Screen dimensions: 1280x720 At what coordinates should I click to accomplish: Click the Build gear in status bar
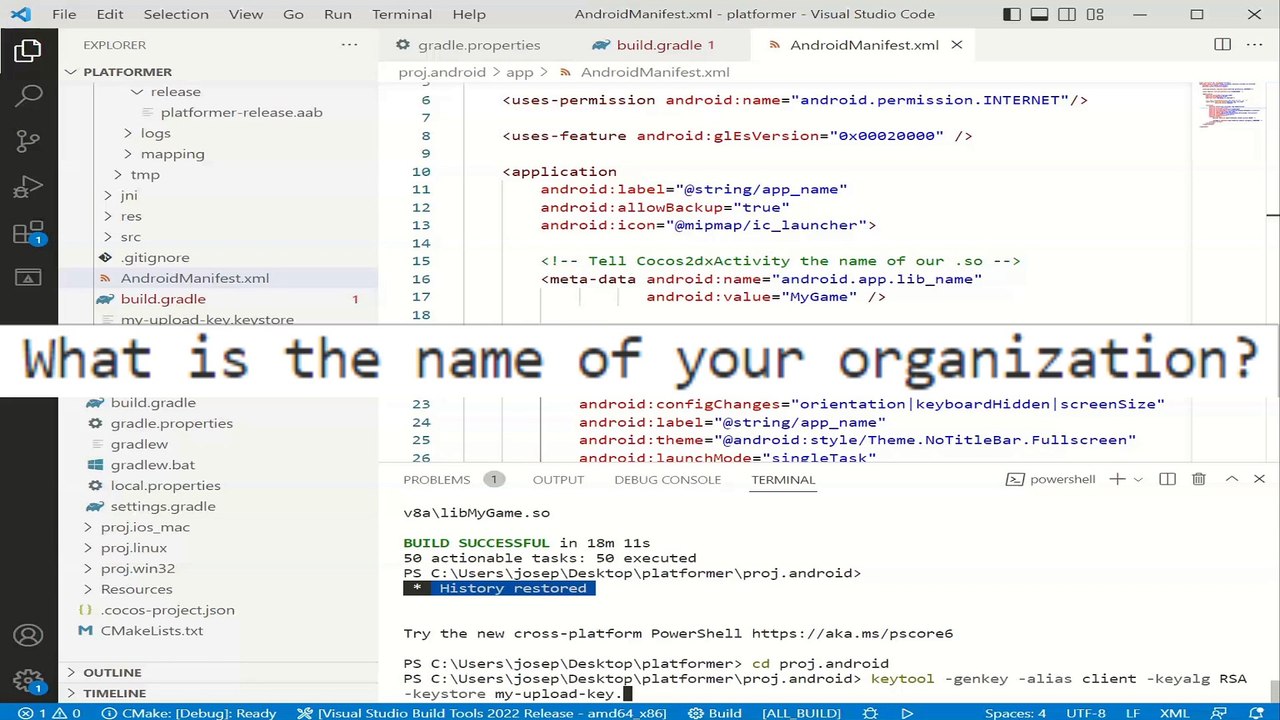[716, 713]
